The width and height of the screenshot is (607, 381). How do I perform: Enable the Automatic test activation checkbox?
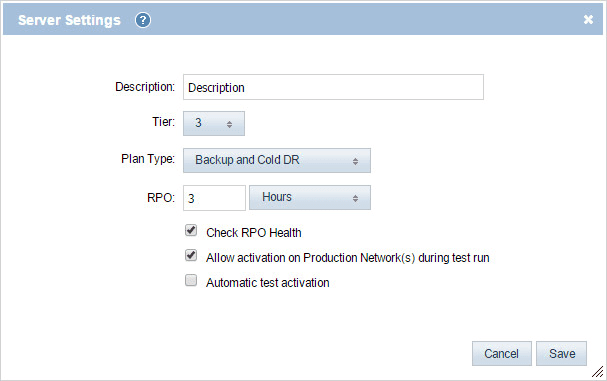pos(191,280)
